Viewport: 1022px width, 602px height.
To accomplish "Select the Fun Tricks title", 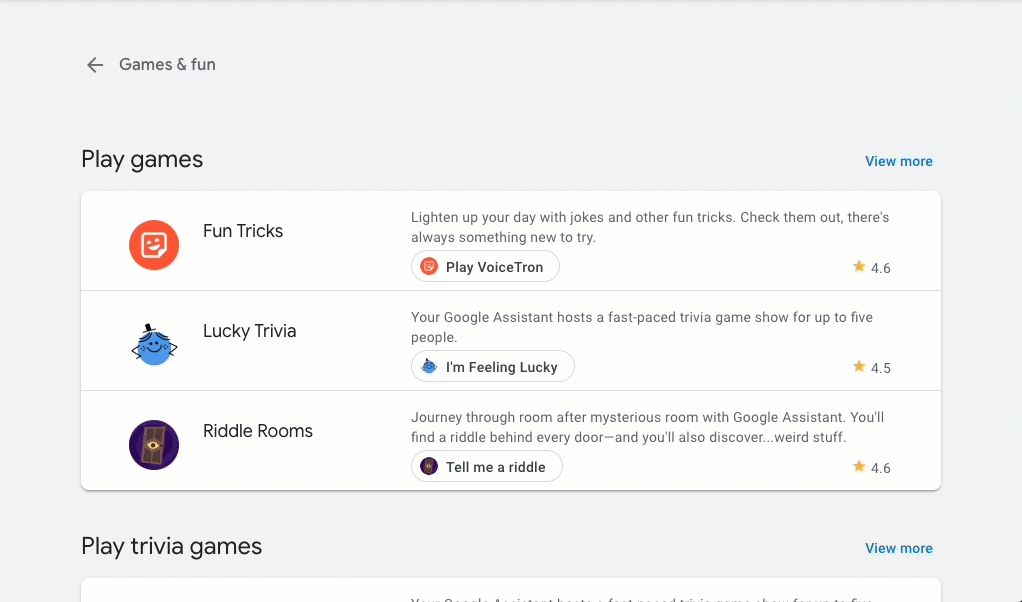I will point(243,231).
